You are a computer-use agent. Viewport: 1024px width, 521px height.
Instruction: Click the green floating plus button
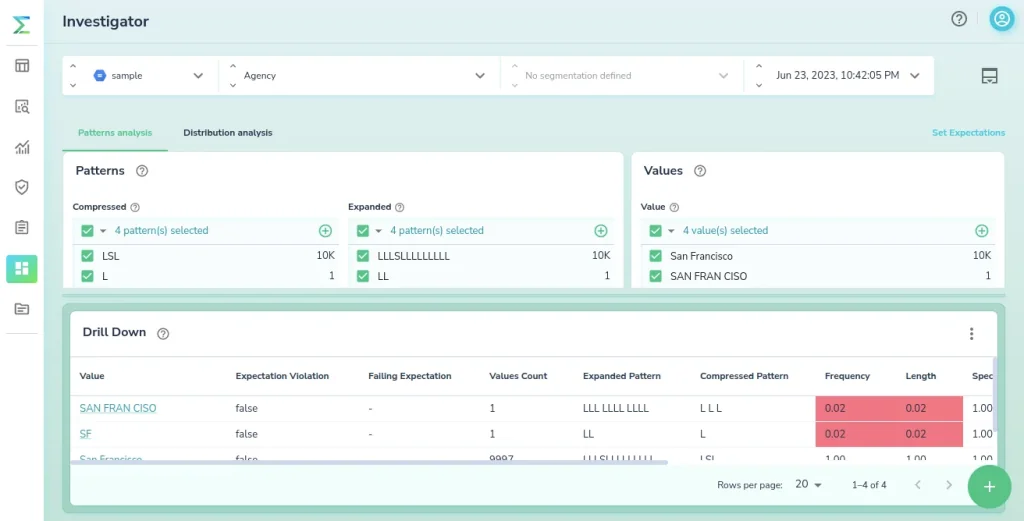(x=989, y=486)
